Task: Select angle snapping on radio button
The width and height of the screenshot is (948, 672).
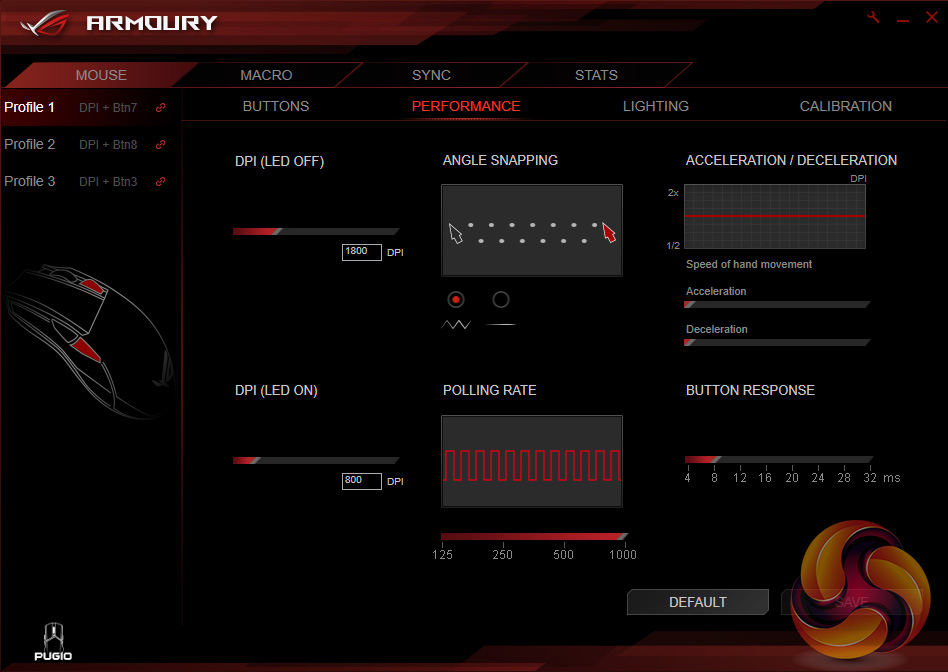Action: point(501,299)
